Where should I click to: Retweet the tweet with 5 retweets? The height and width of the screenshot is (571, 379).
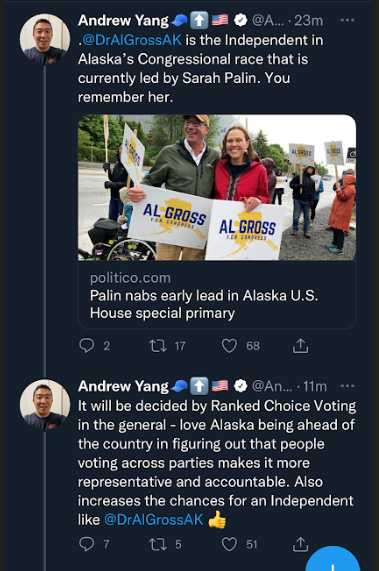[x=158, y=544]
